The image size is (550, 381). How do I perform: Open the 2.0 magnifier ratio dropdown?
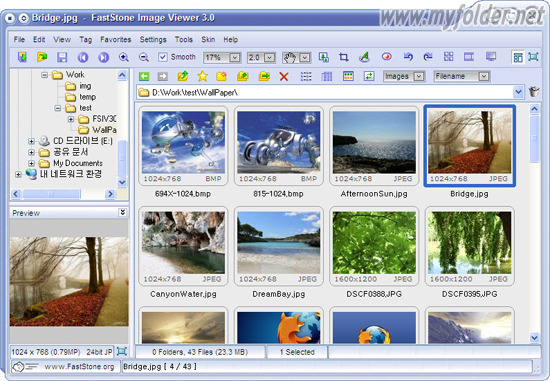coord(269,58)
